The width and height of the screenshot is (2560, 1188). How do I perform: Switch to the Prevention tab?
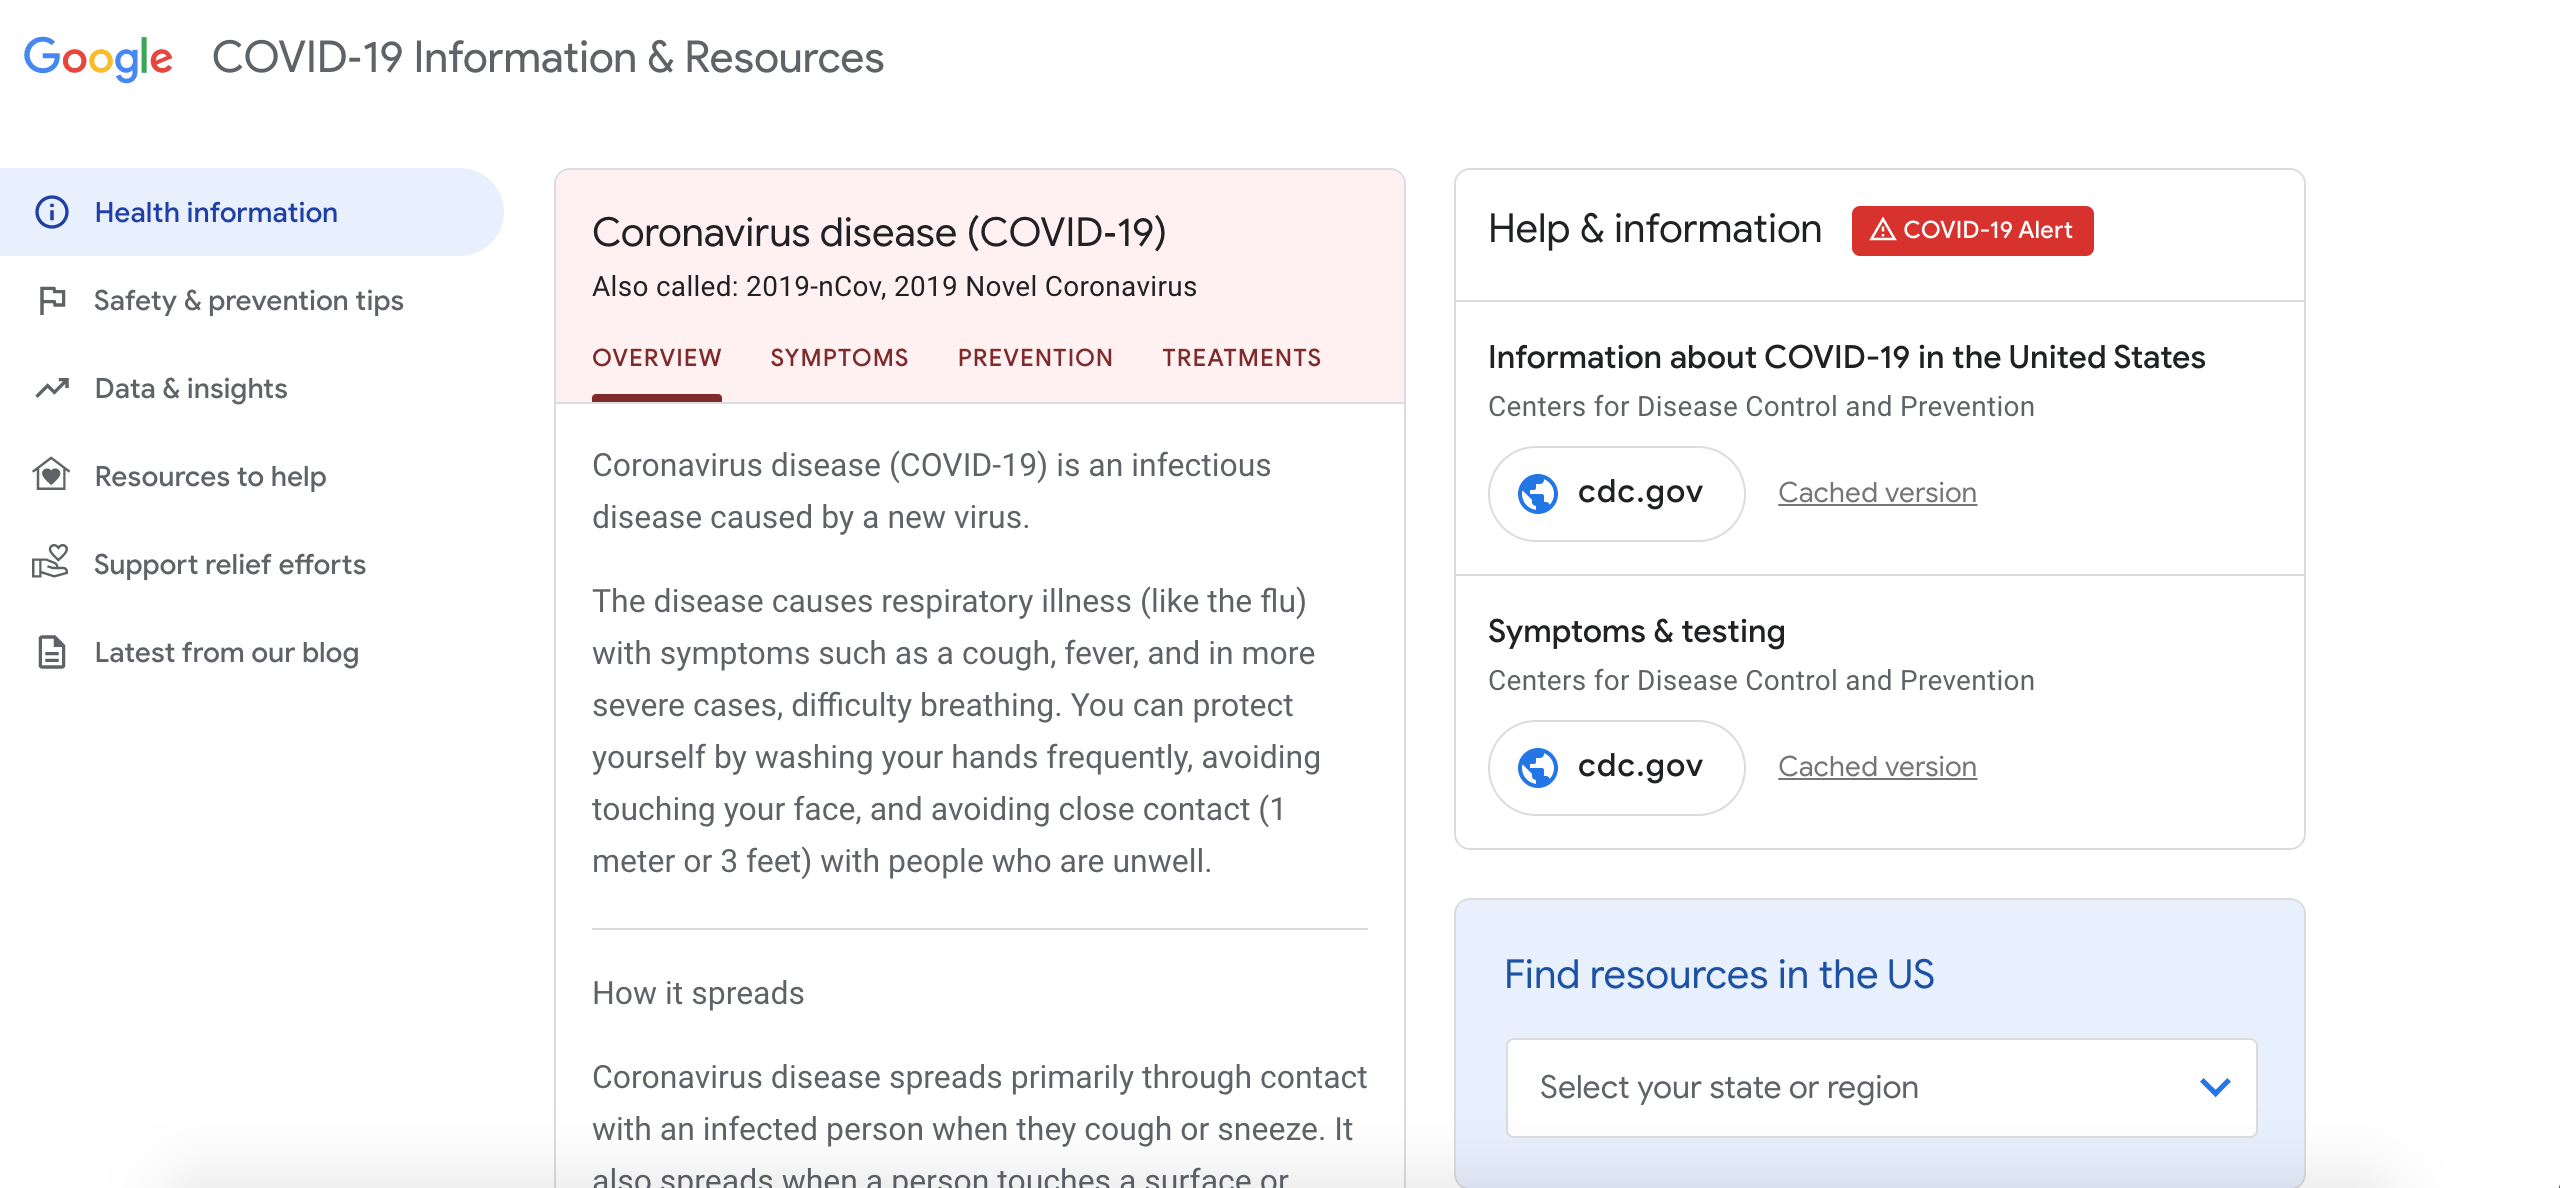1035,358
